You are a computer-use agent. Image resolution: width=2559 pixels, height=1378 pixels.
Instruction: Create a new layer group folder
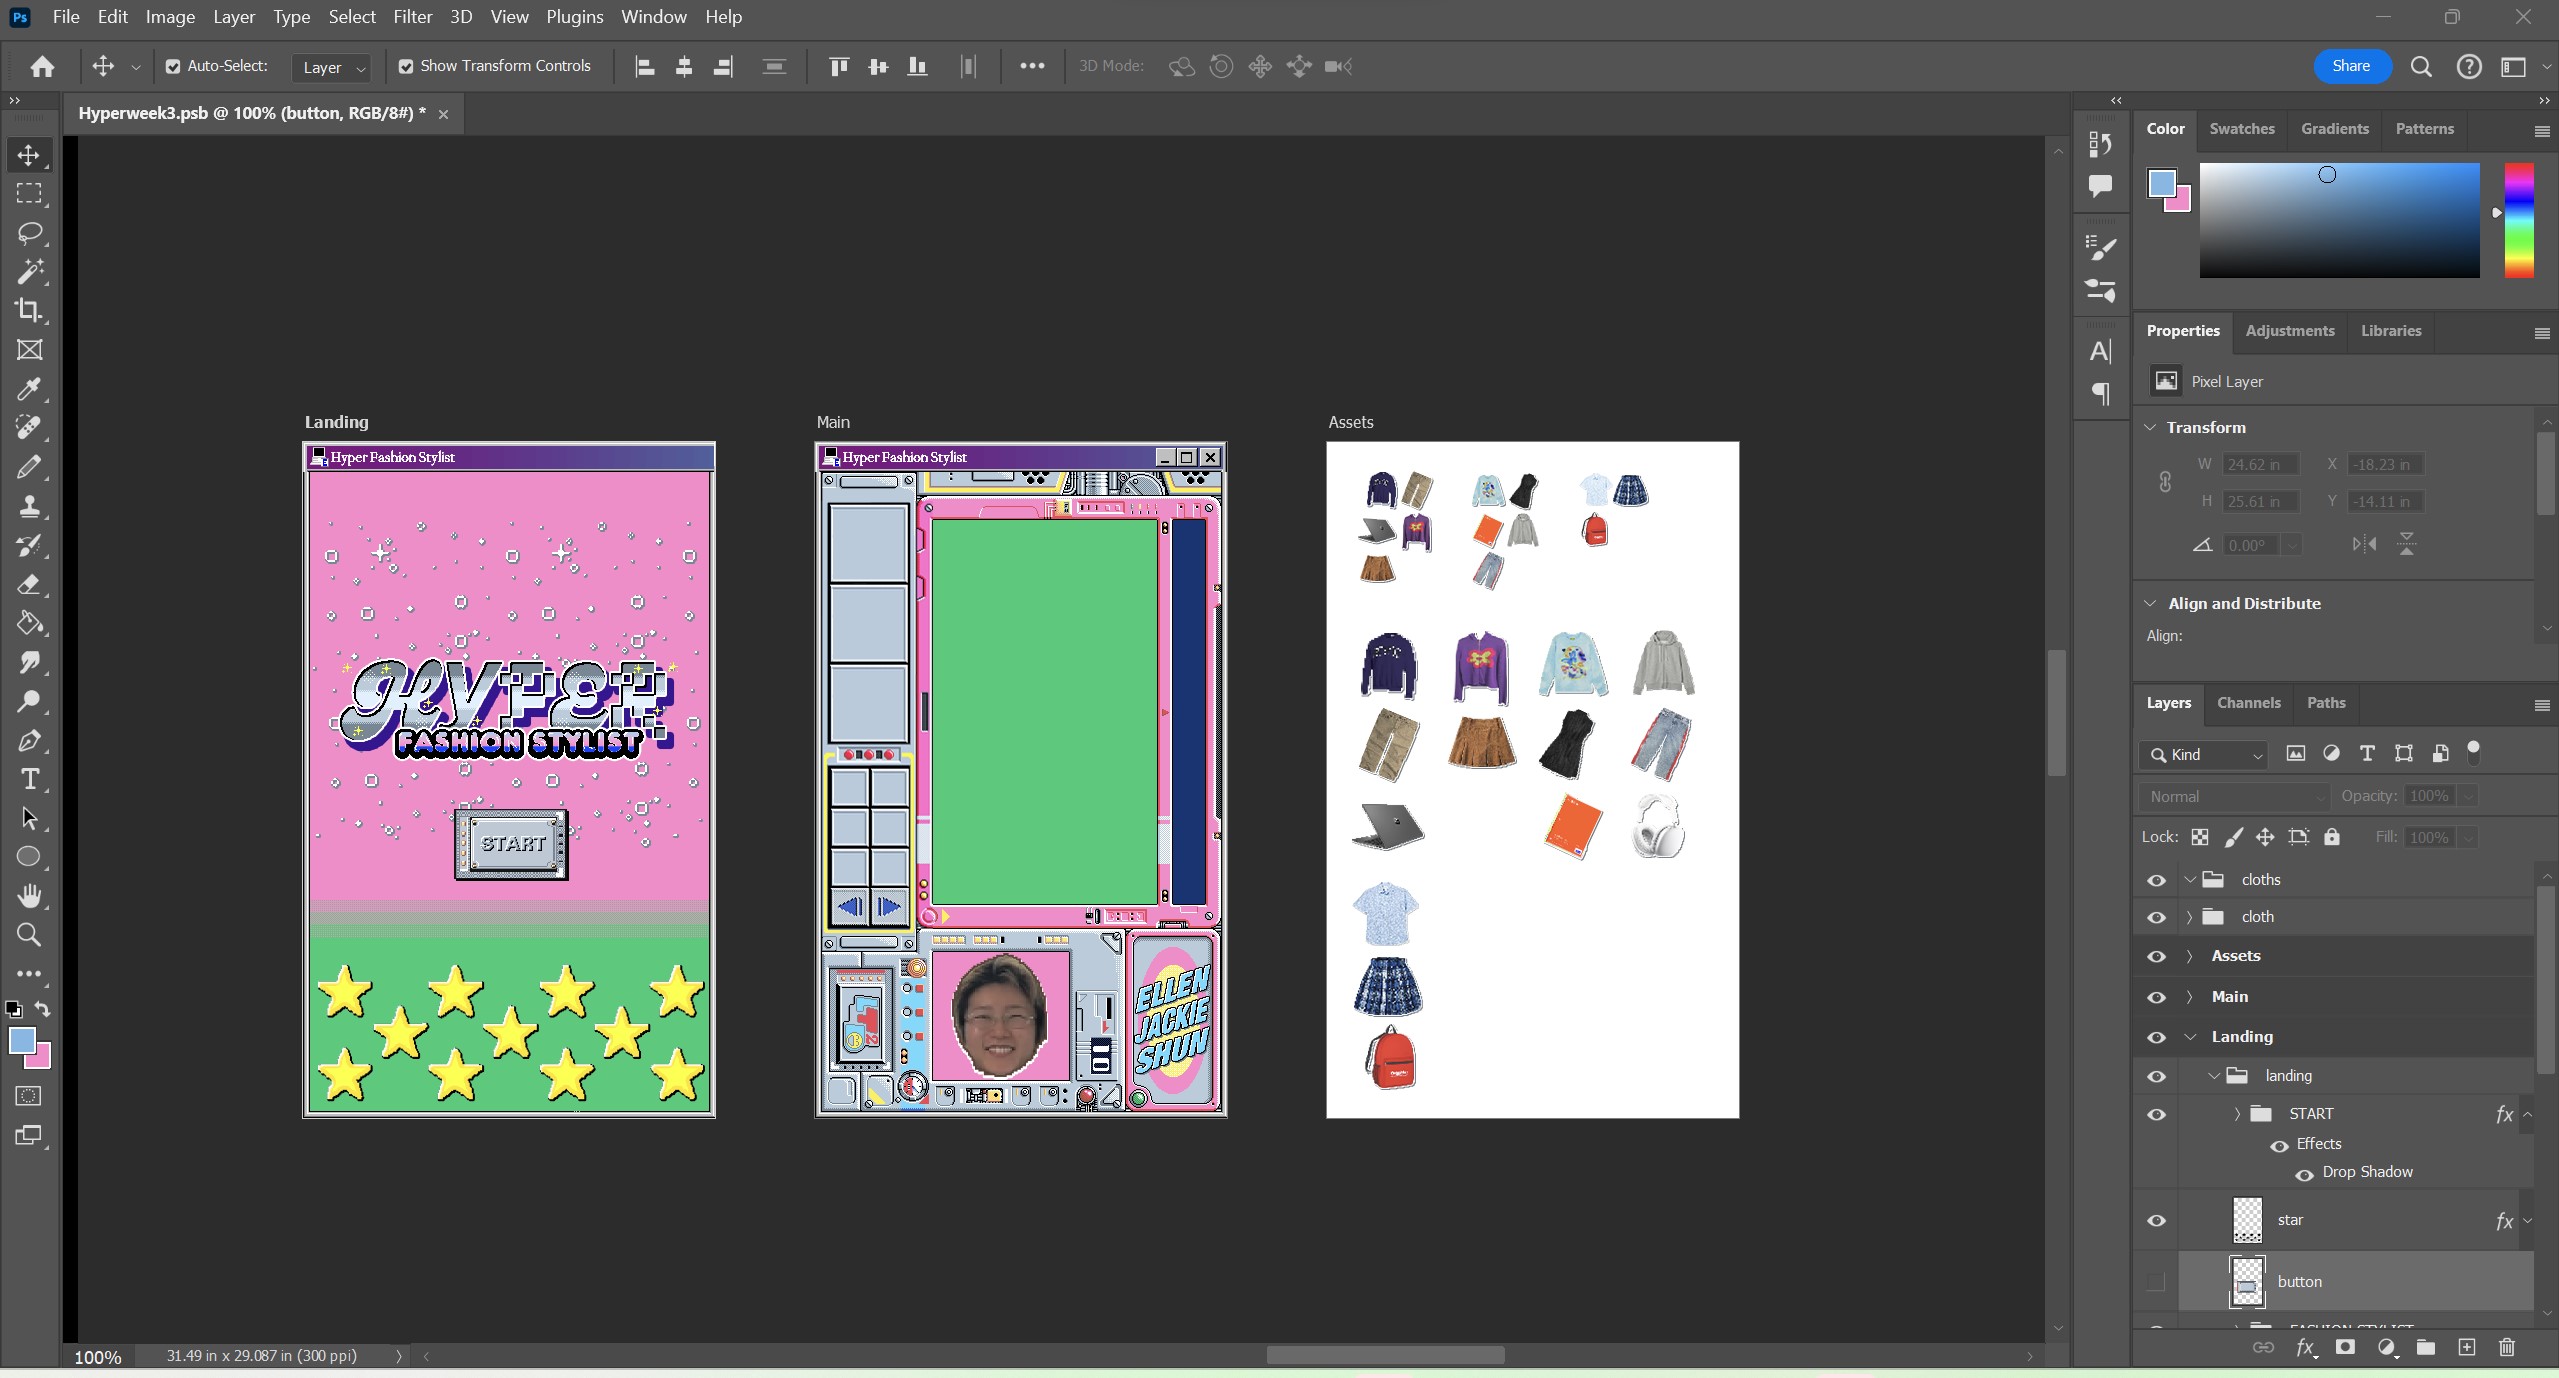[x=2426, y=1347]
